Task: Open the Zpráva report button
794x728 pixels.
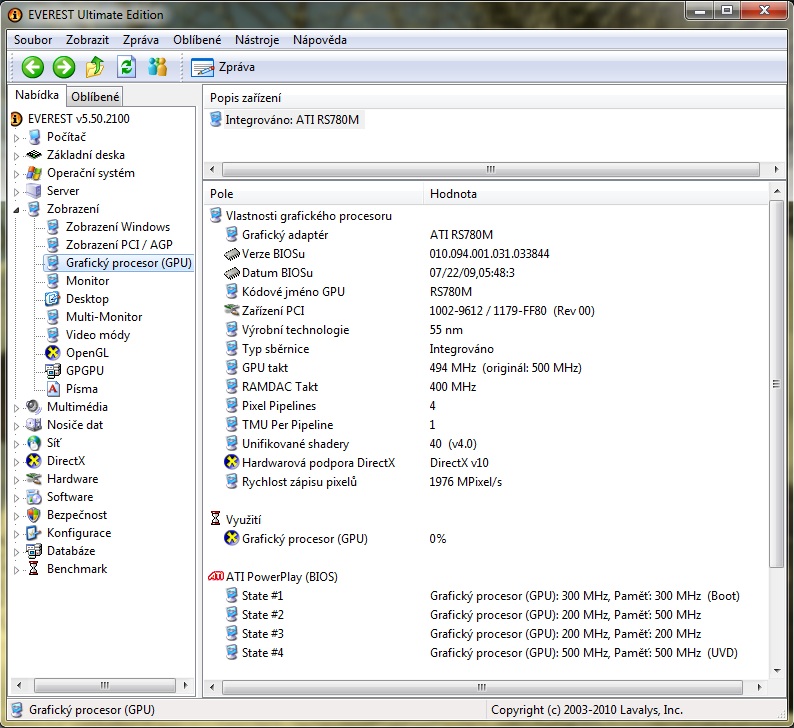Action: point(223,67)
